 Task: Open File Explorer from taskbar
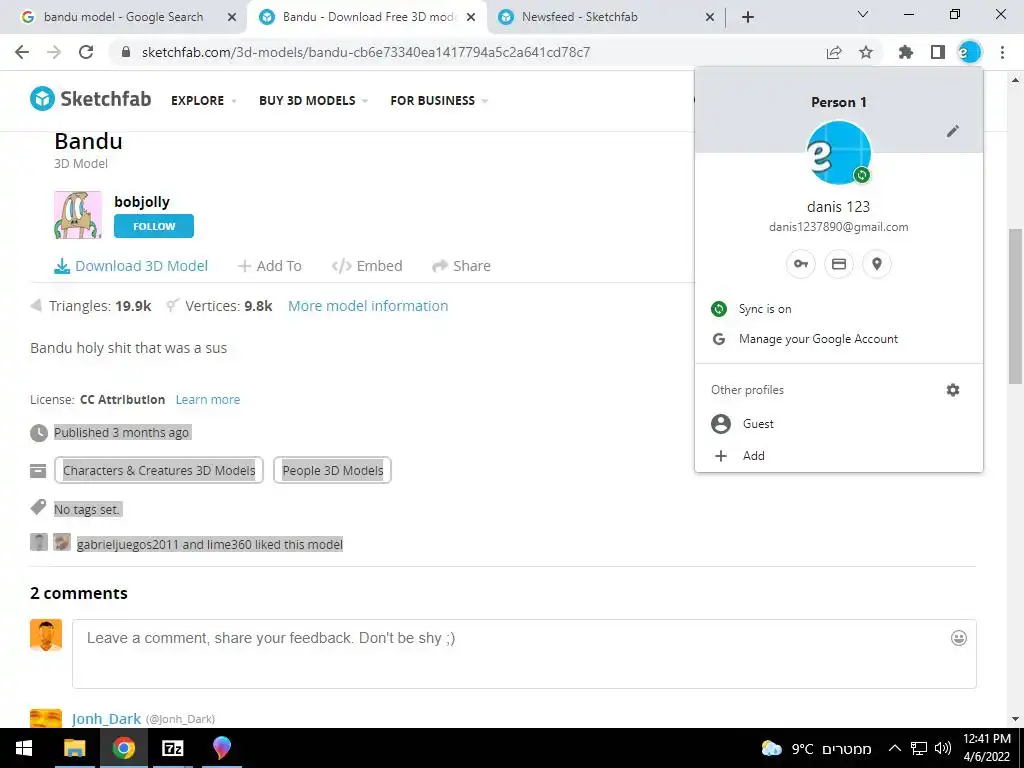tap(74, 748)
